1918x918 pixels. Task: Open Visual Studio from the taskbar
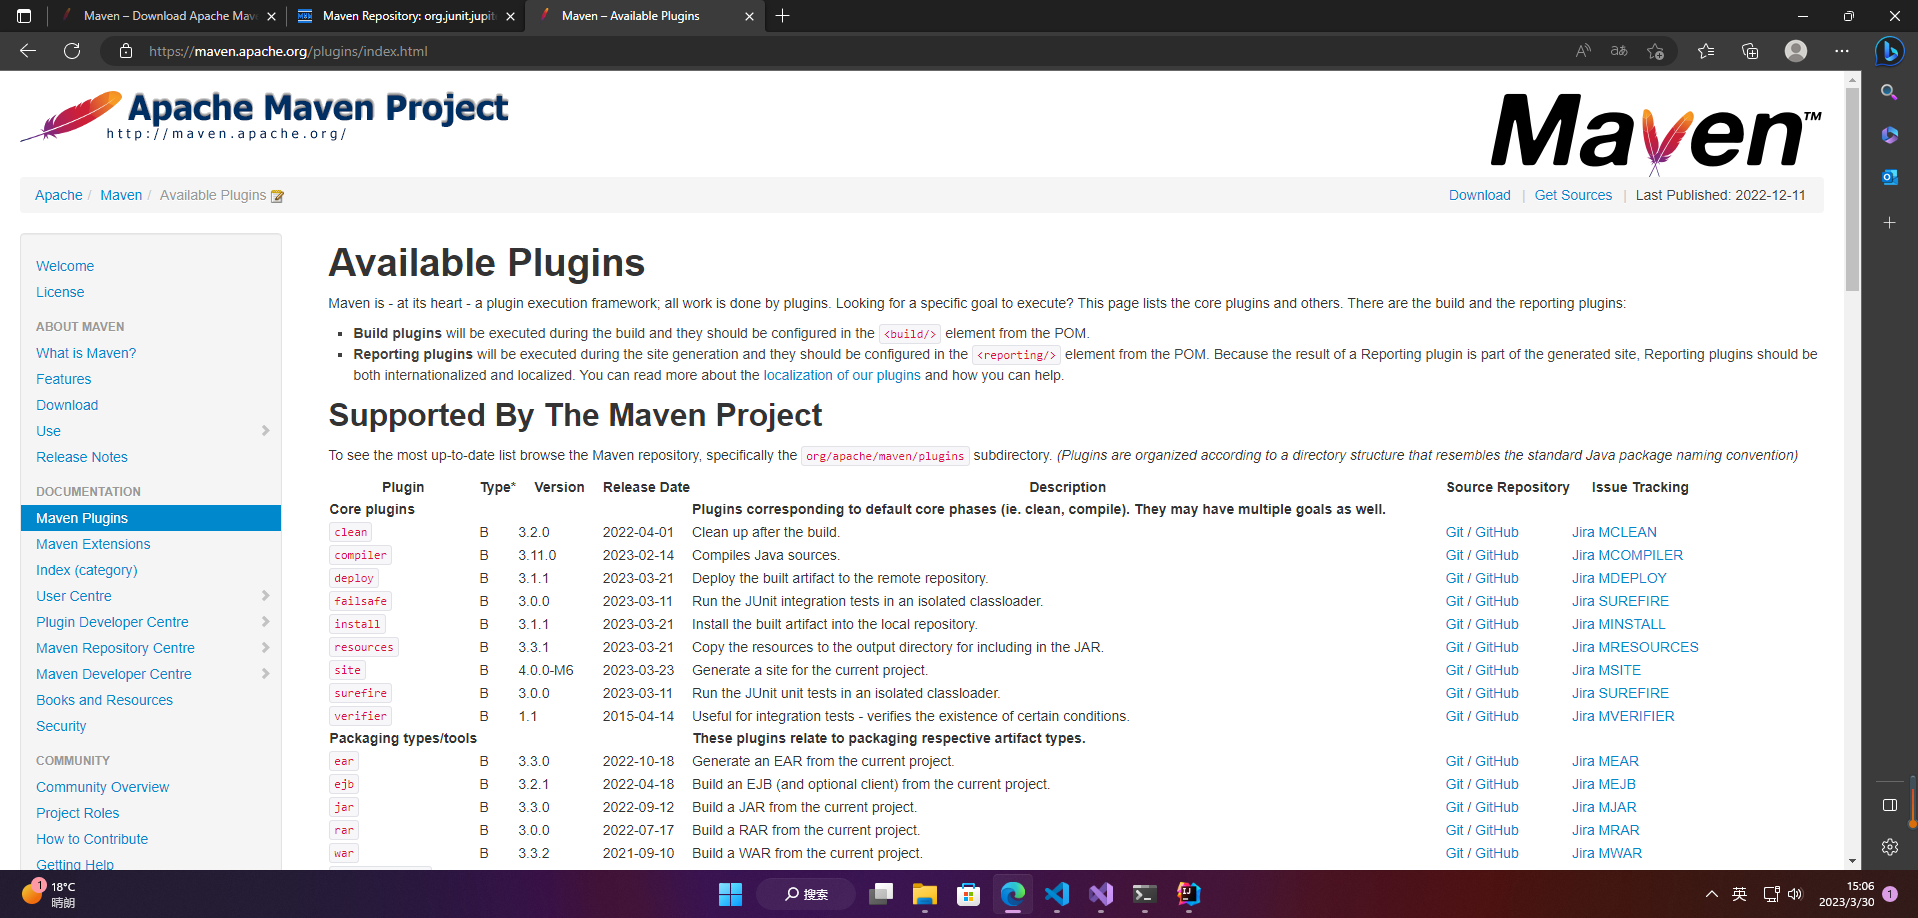click(1100, 894)
